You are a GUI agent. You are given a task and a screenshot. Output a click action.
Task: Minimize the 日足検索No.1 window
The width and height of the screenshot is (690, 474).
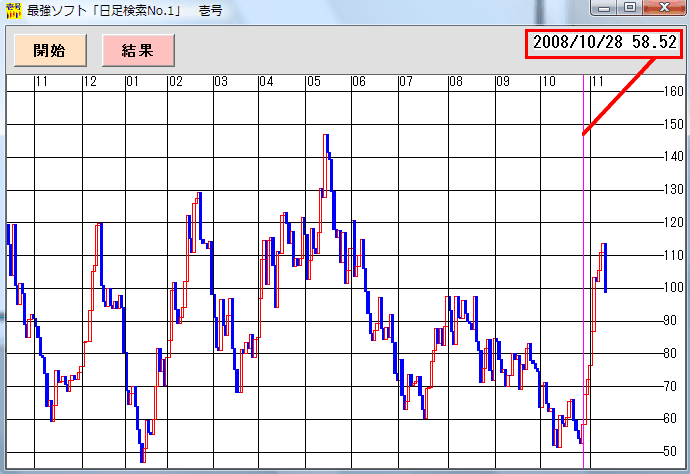click(x=604, y=7)
